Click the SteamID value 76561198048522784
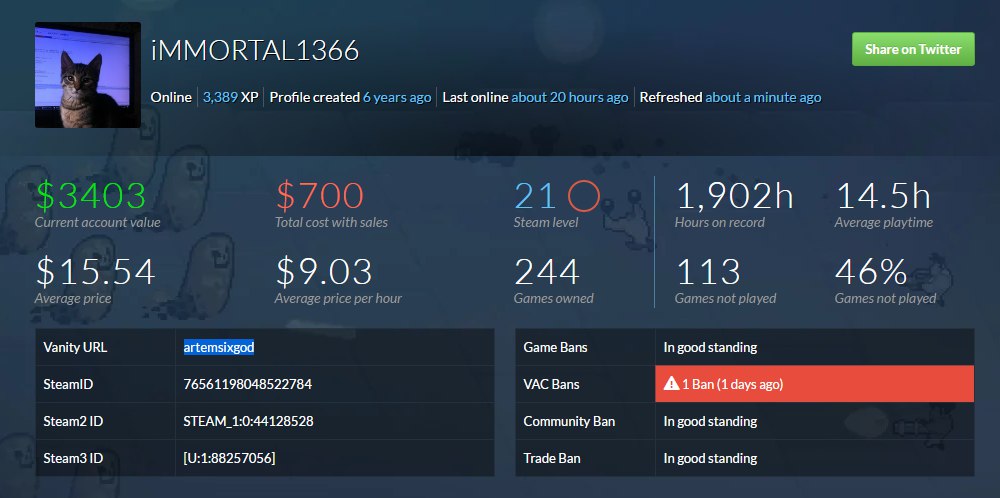1000x498 pixels. coord(247,384)
